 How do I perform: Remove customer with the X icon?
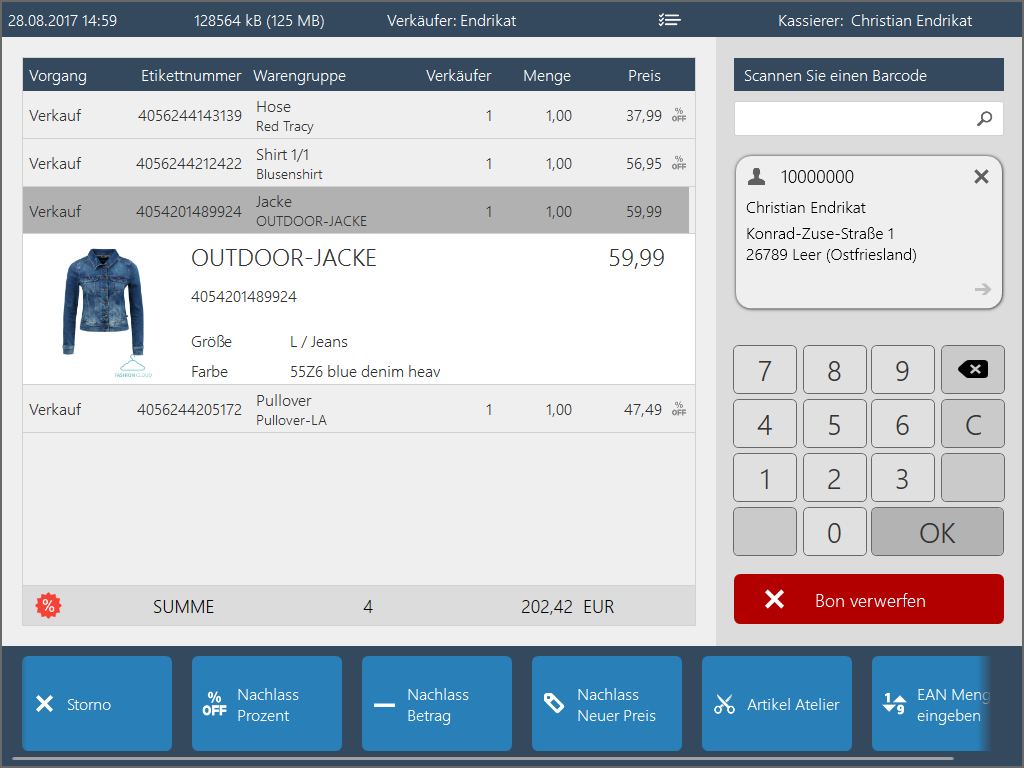(x=981, y=177)
